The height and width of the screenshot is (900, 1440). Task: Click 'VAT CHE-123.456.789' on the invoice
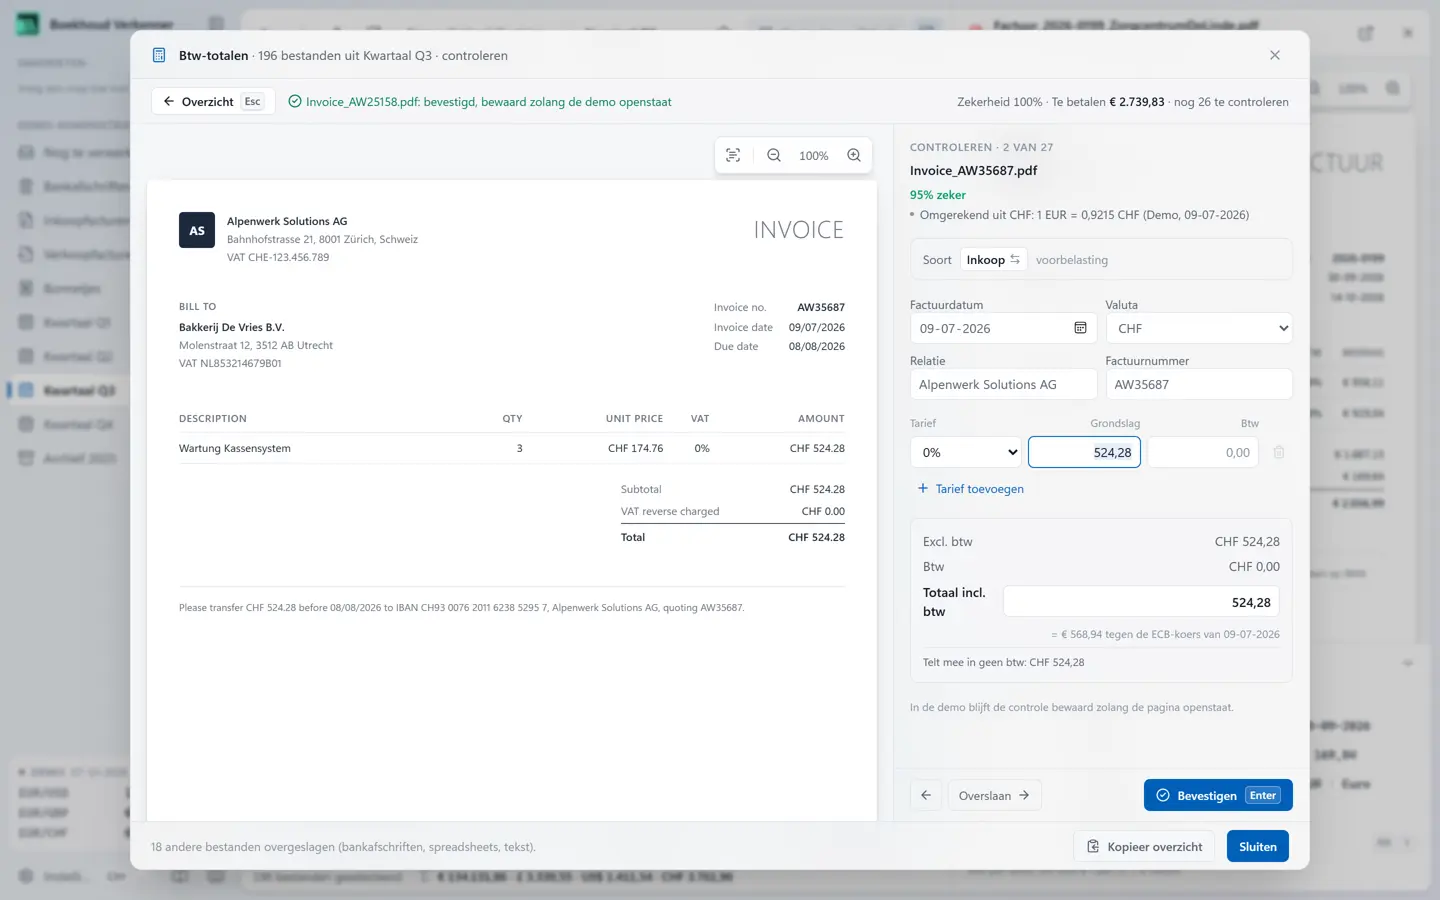[x=278, y=257]
